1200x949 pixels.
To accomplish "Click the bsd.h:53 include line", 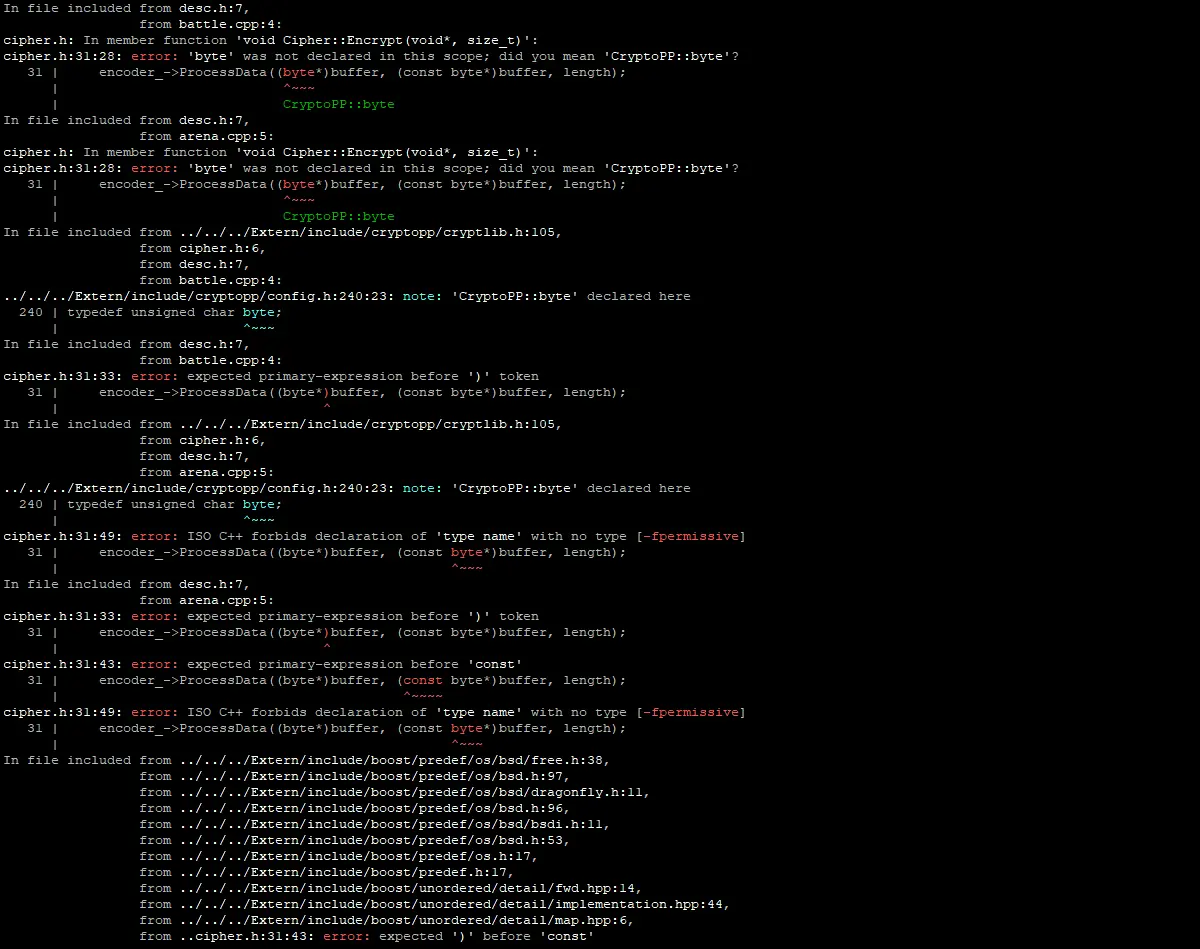I will [x=375, y=840].
